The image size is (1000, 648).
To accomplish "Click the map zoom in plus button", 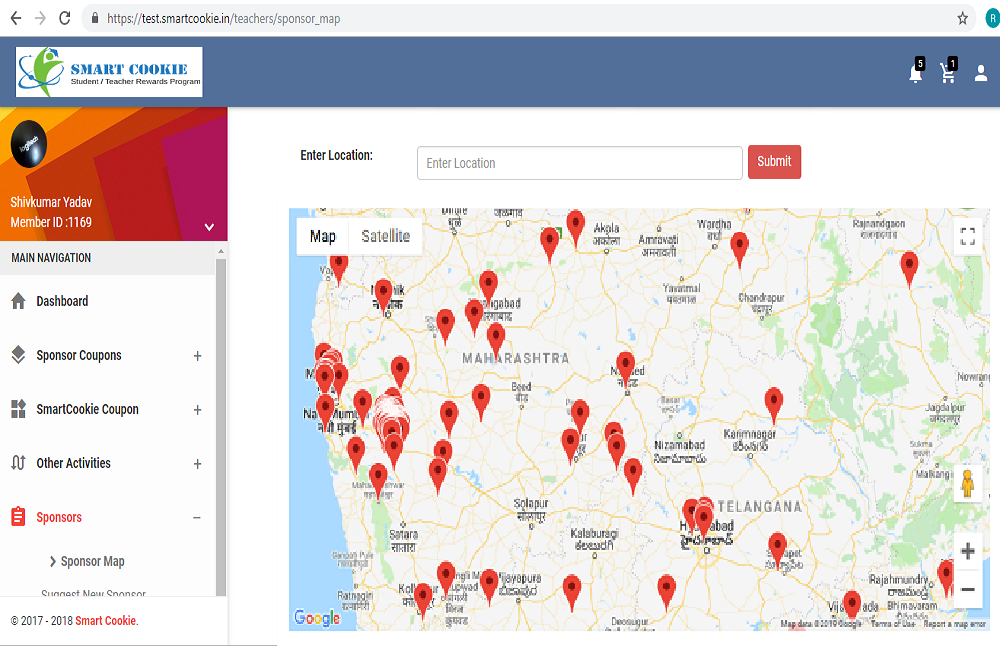I will (x=967, y=552).
